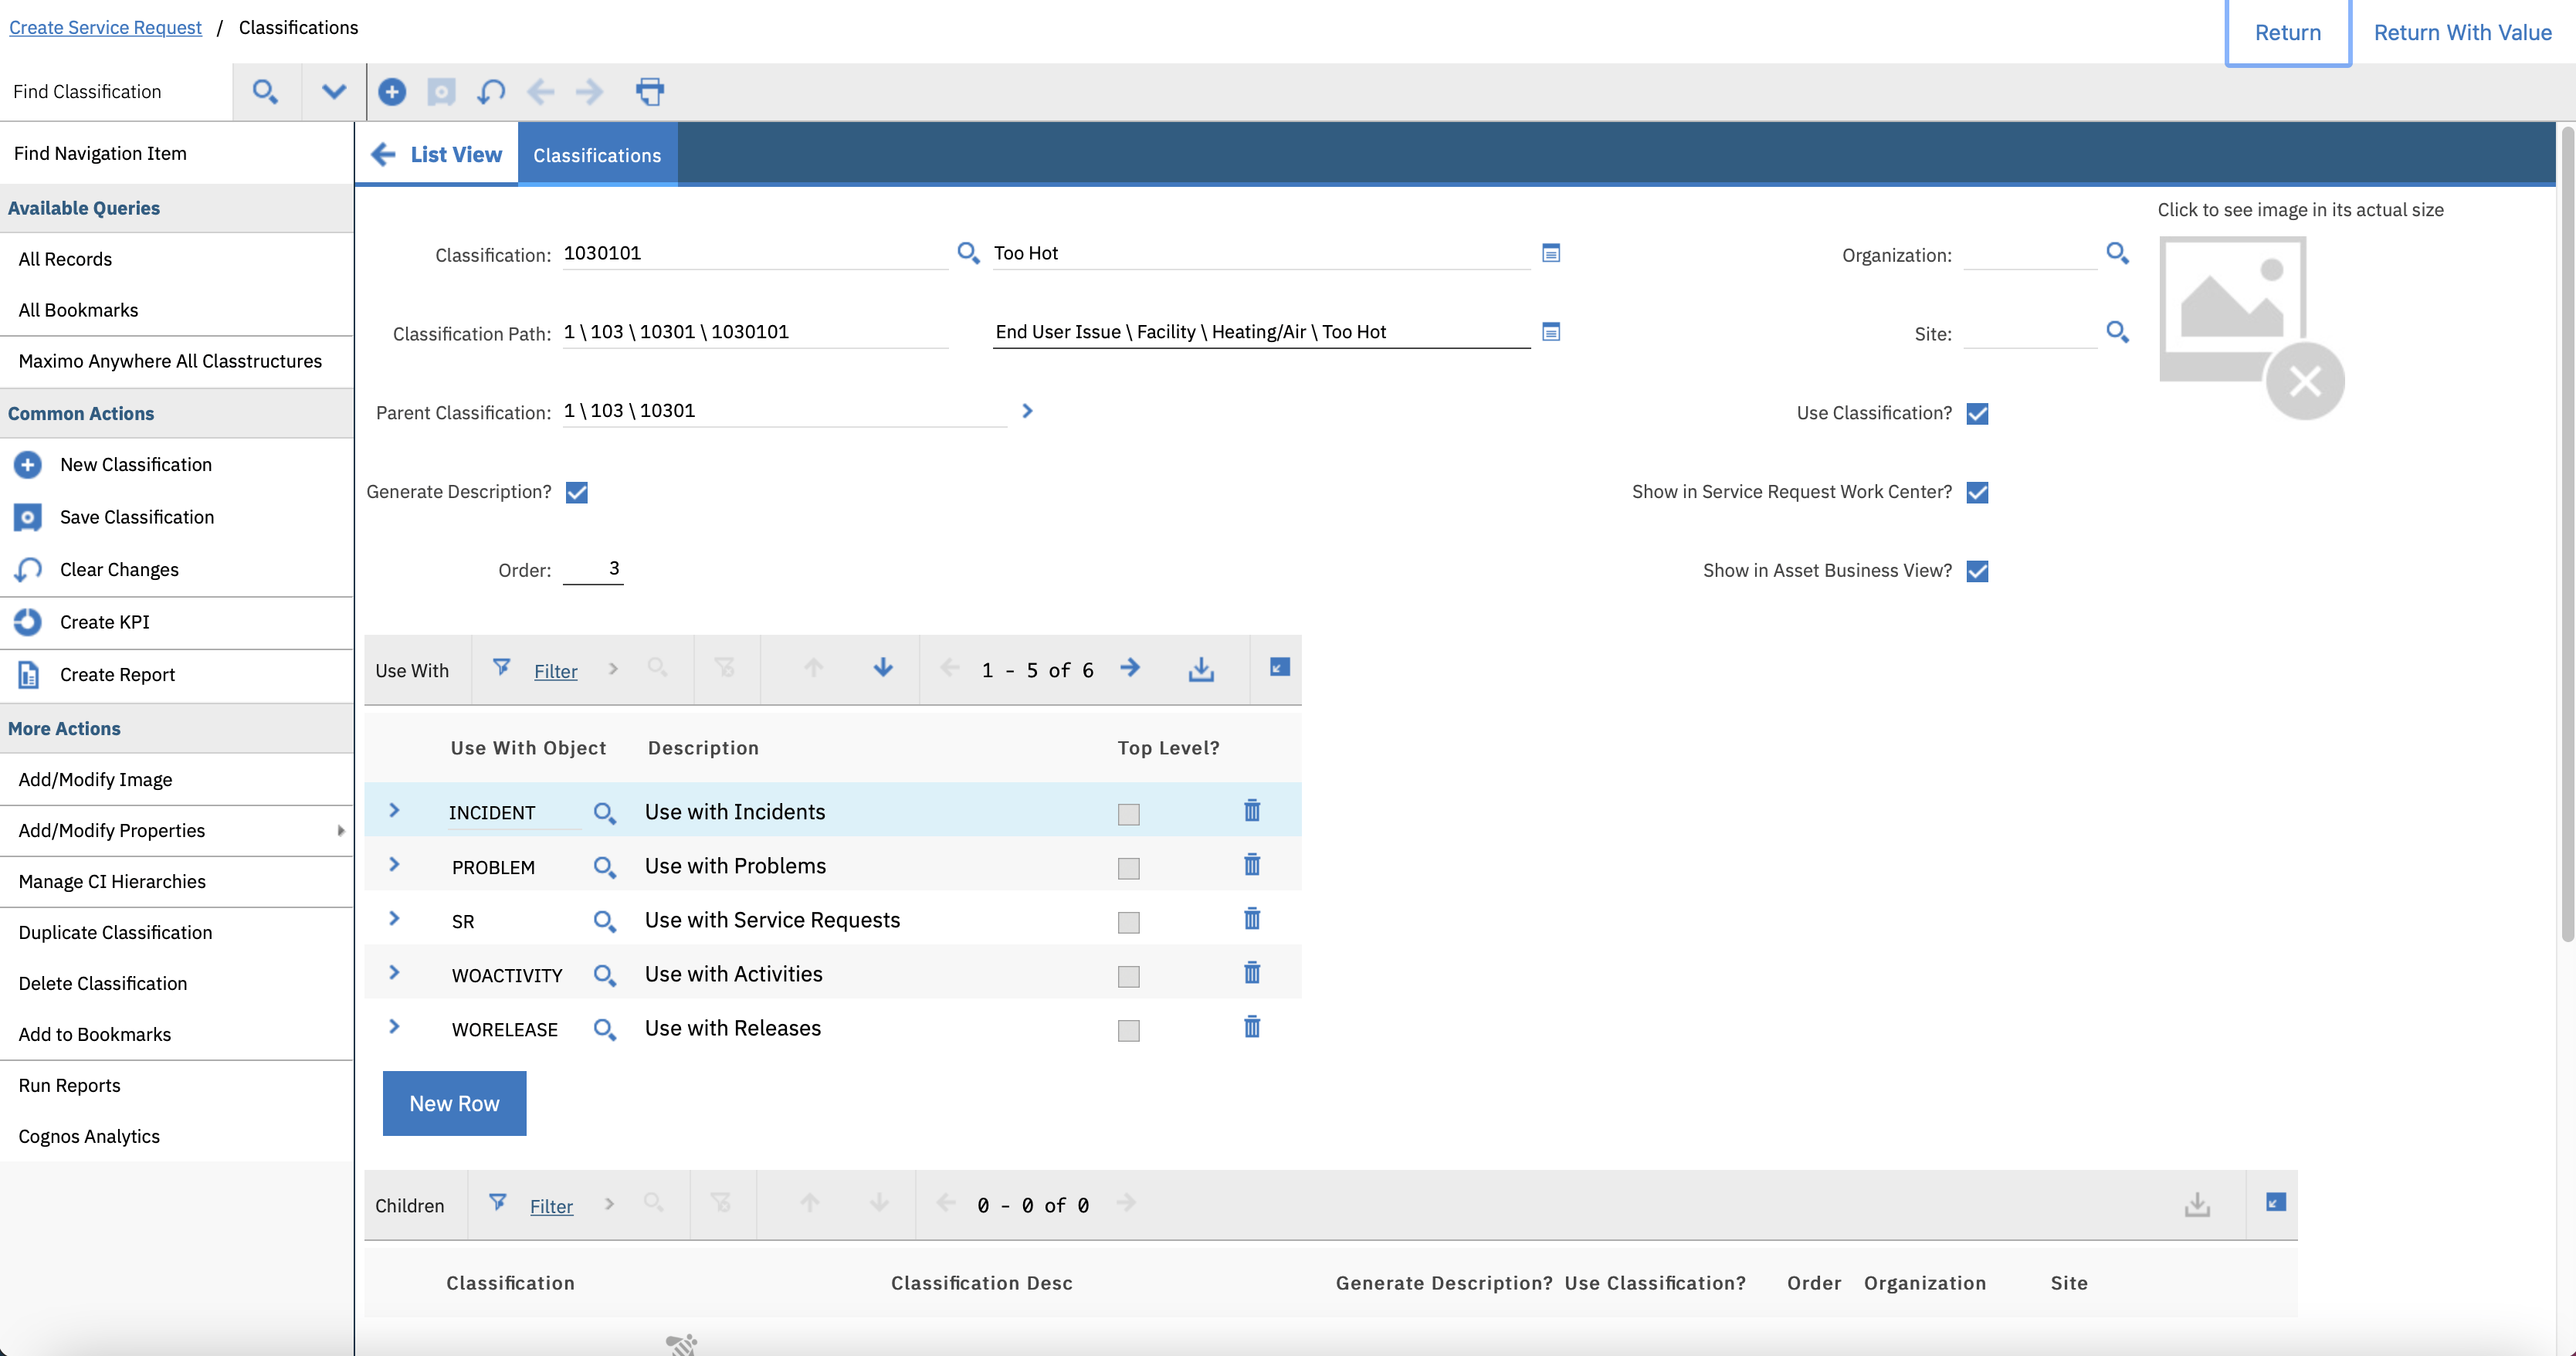Check Top Level for SR row
2576x1356 pixels.
click(1129, 922)
